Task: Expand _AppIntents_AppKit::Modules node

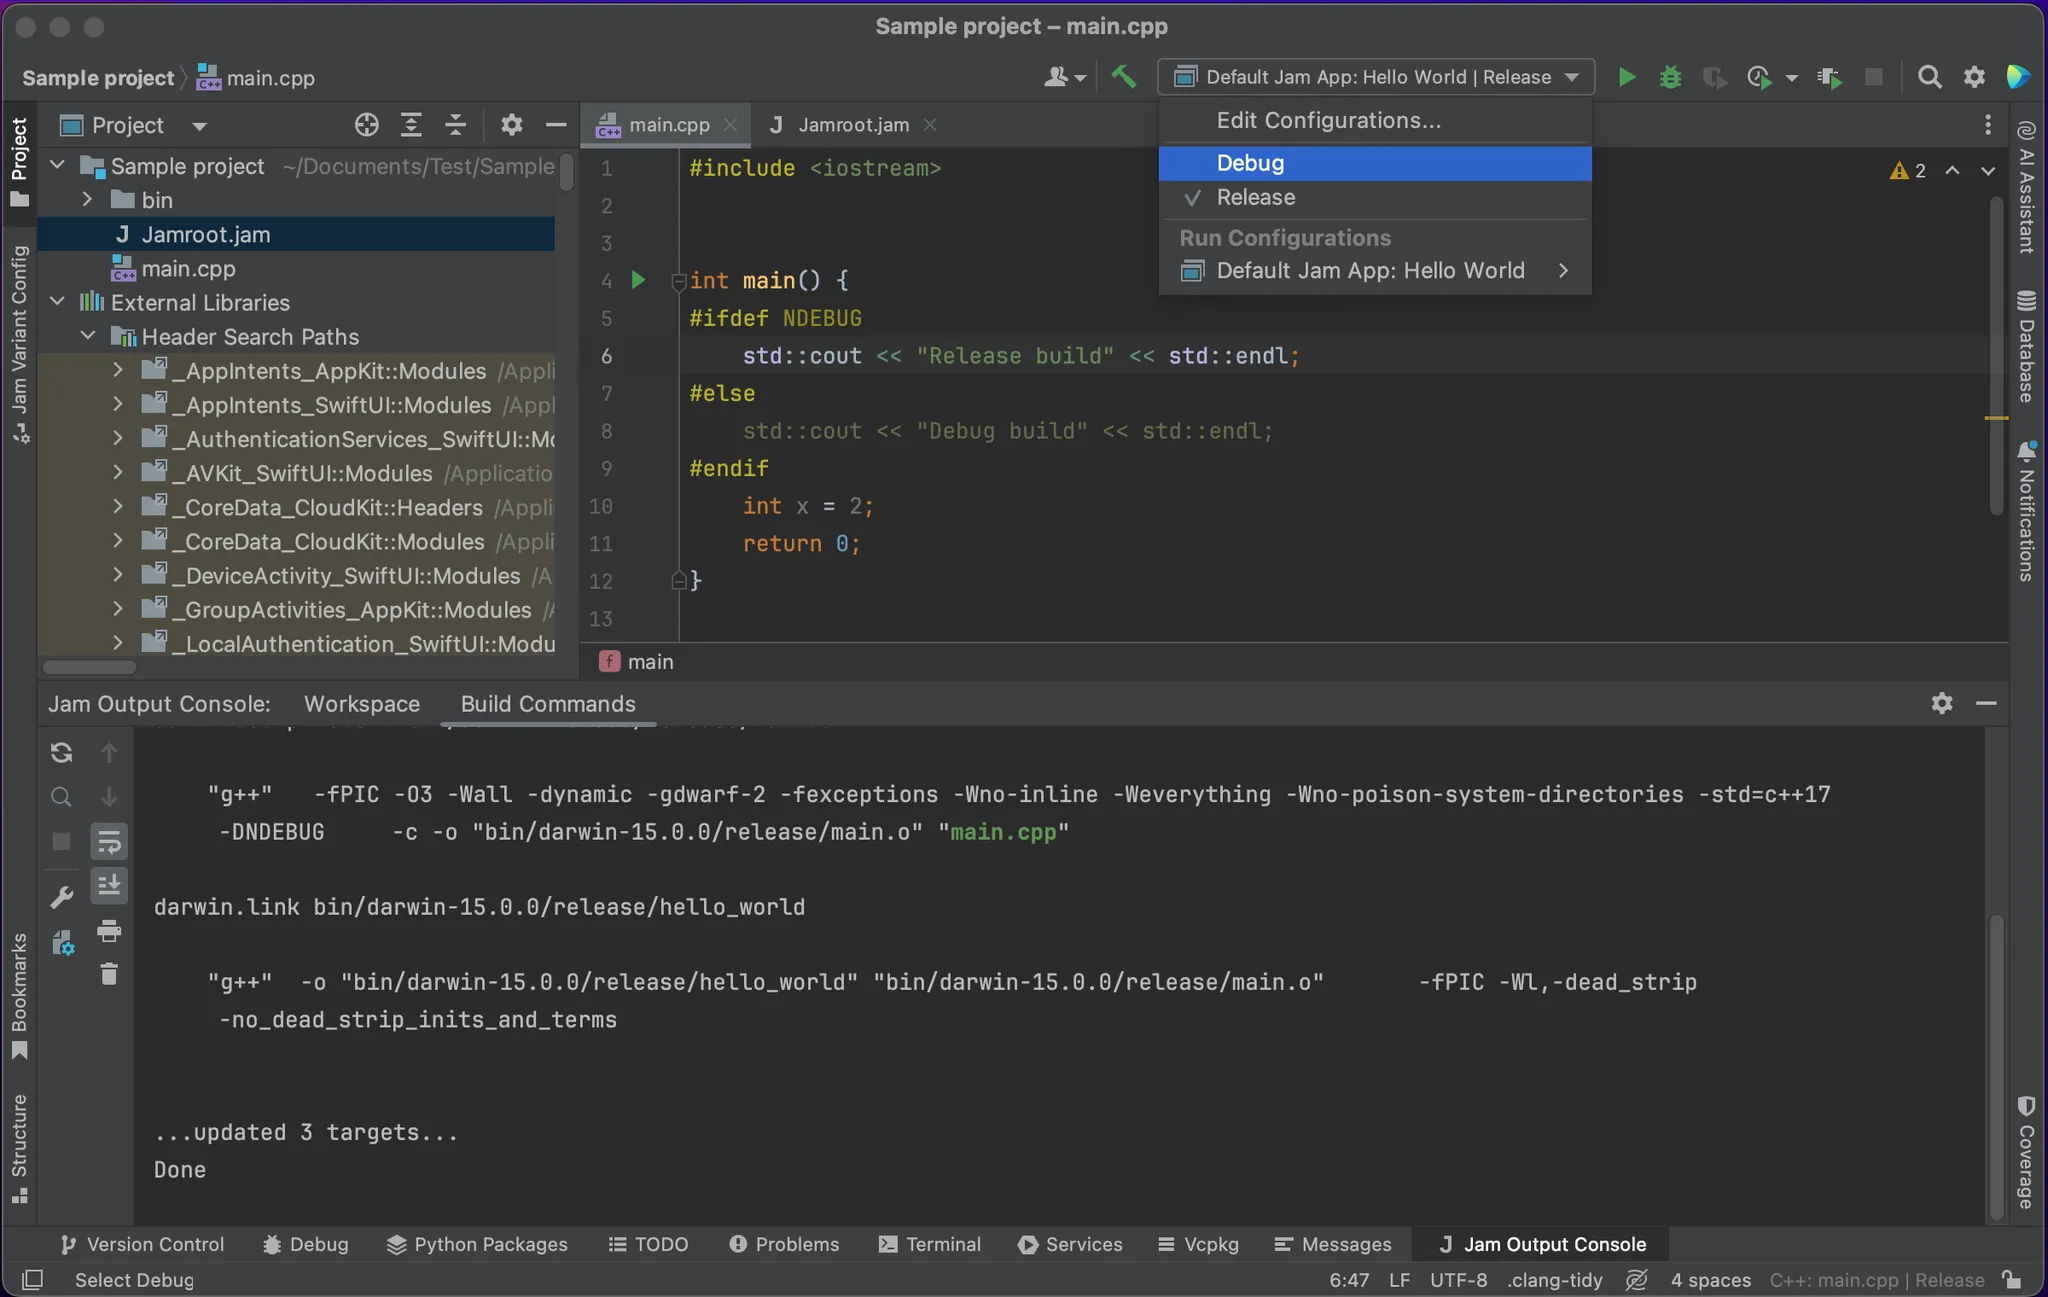Action: point(118,370)
